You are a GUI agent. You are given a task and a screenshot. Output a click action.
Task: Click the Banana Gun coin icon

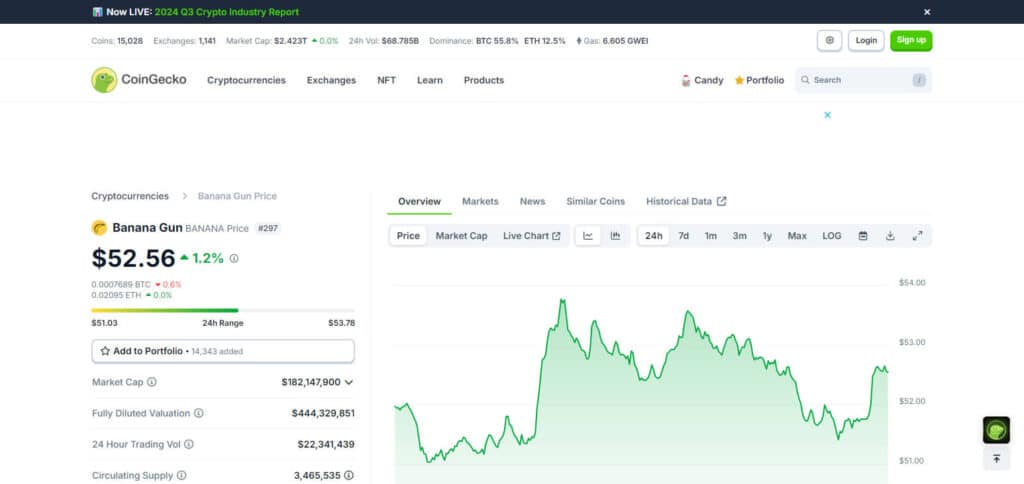[99, 228]
